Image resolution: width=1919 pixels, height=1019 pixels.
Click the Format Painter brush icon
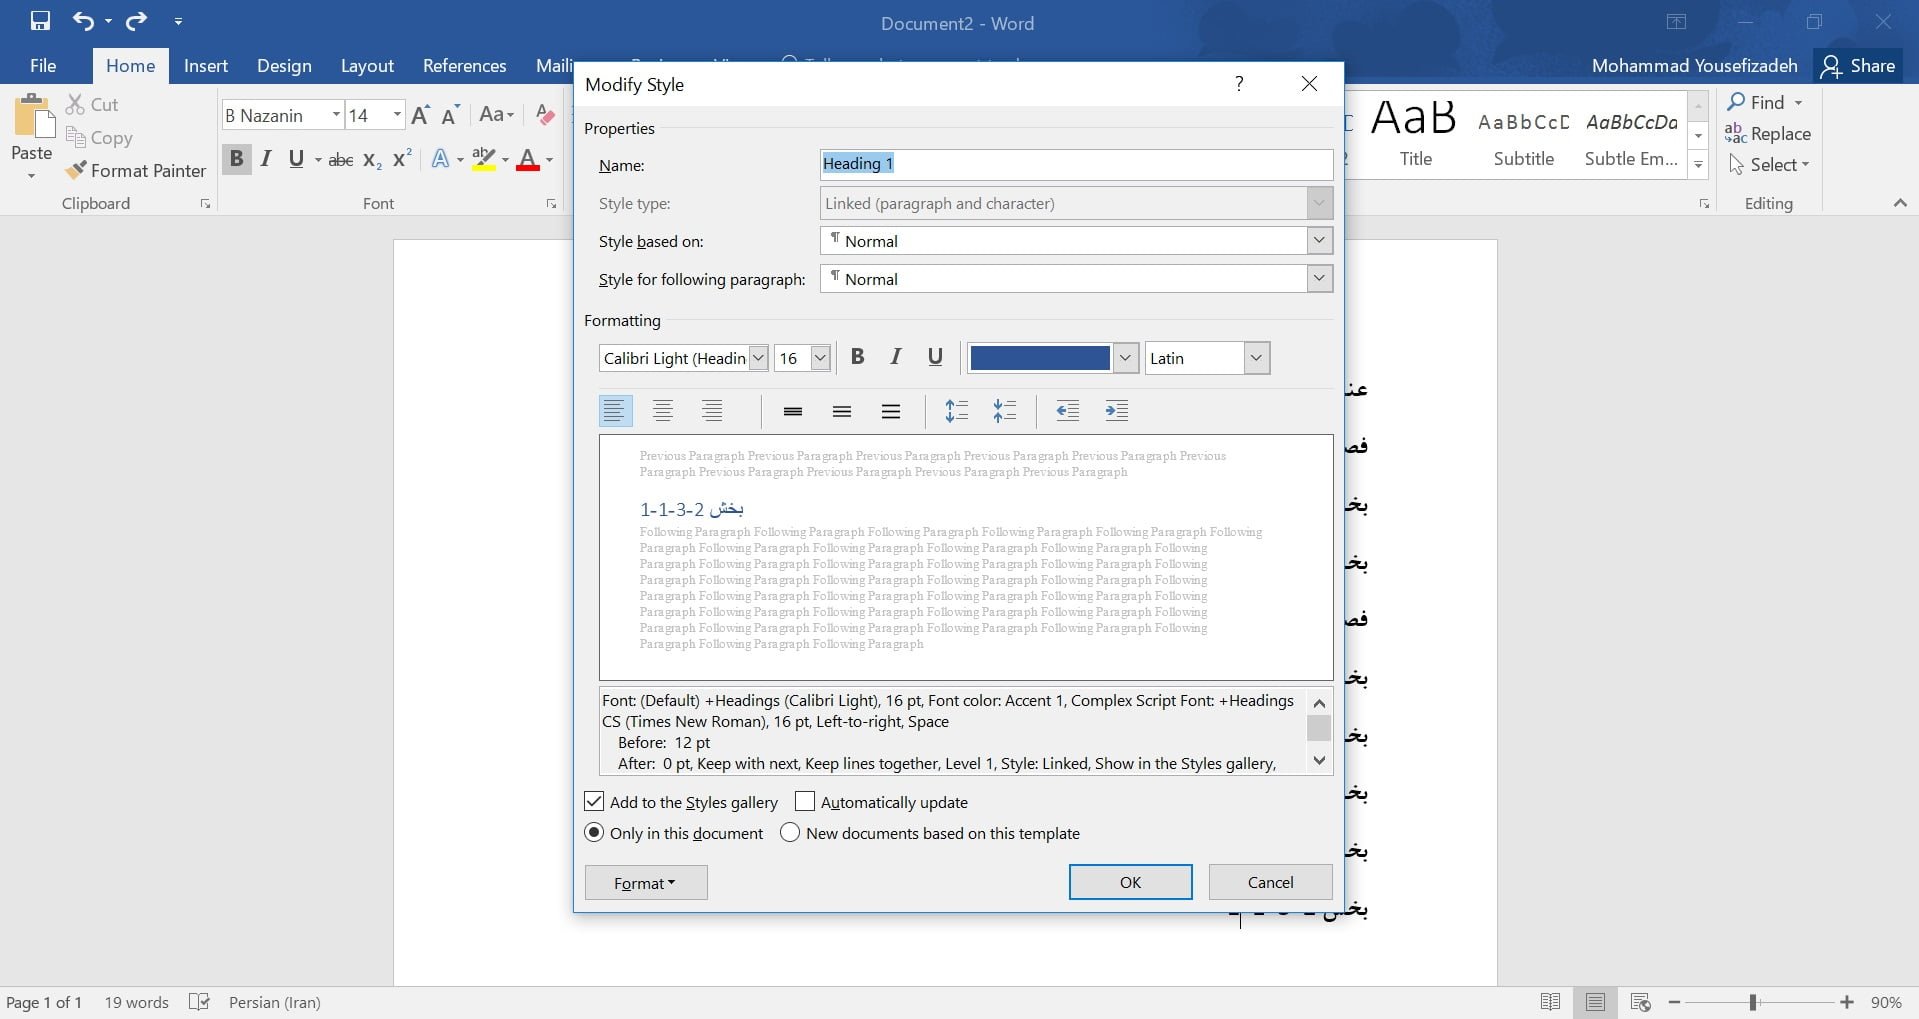(76, 171)
